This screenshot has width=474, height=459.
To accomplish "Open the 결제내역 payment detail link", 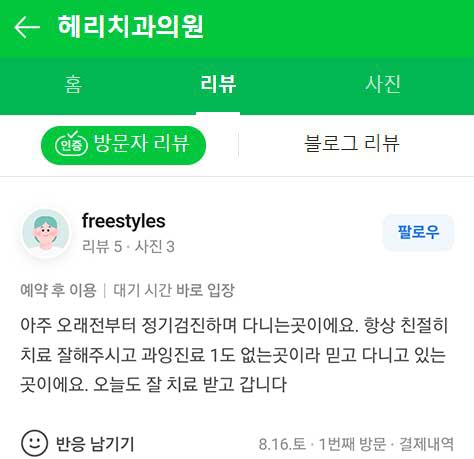I will click(x=426, y=444).
